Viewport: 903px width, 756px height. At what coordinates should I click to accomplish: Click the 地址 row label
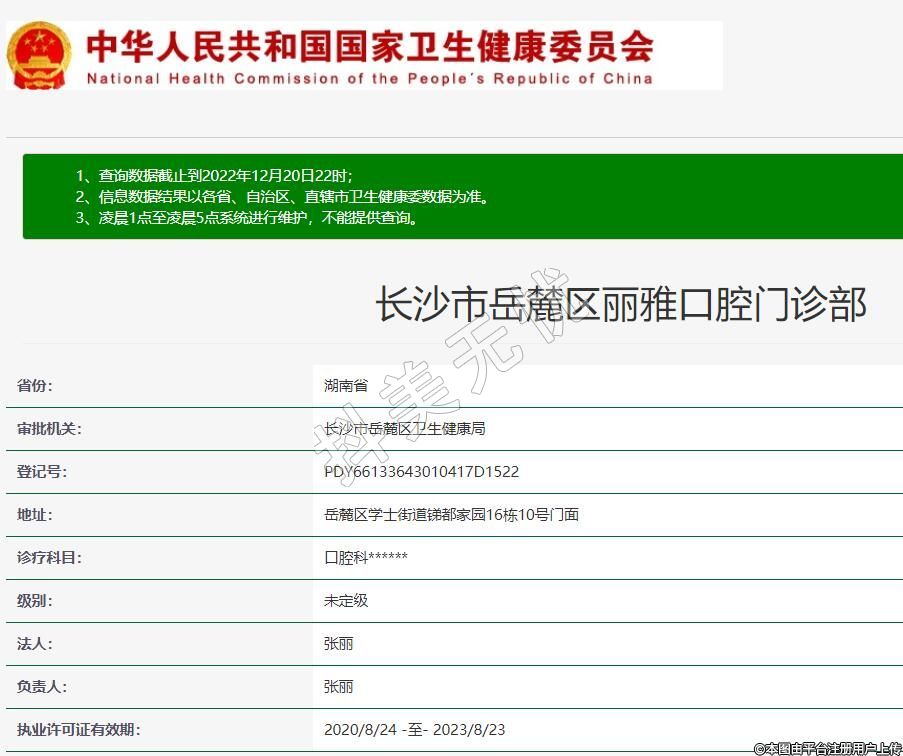pos(35,515)
